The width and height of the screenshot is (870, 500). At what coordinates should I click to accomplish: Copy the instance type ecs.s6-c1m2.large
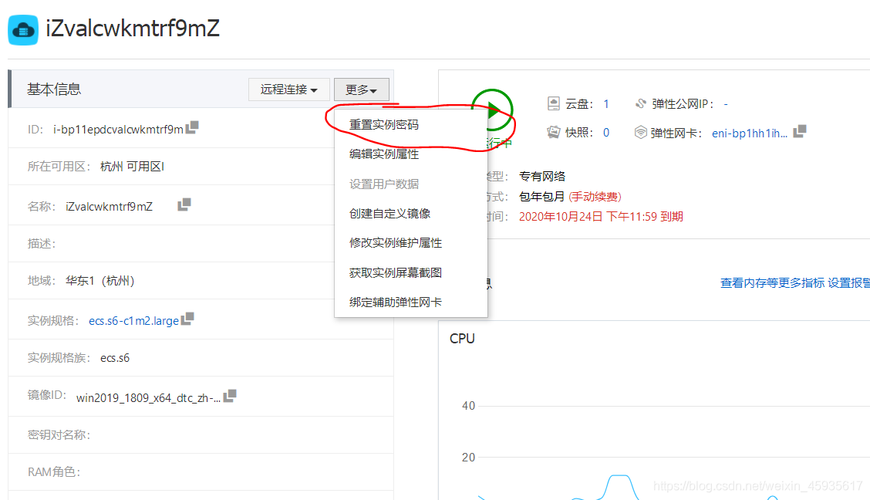click(x=188, y=319)
